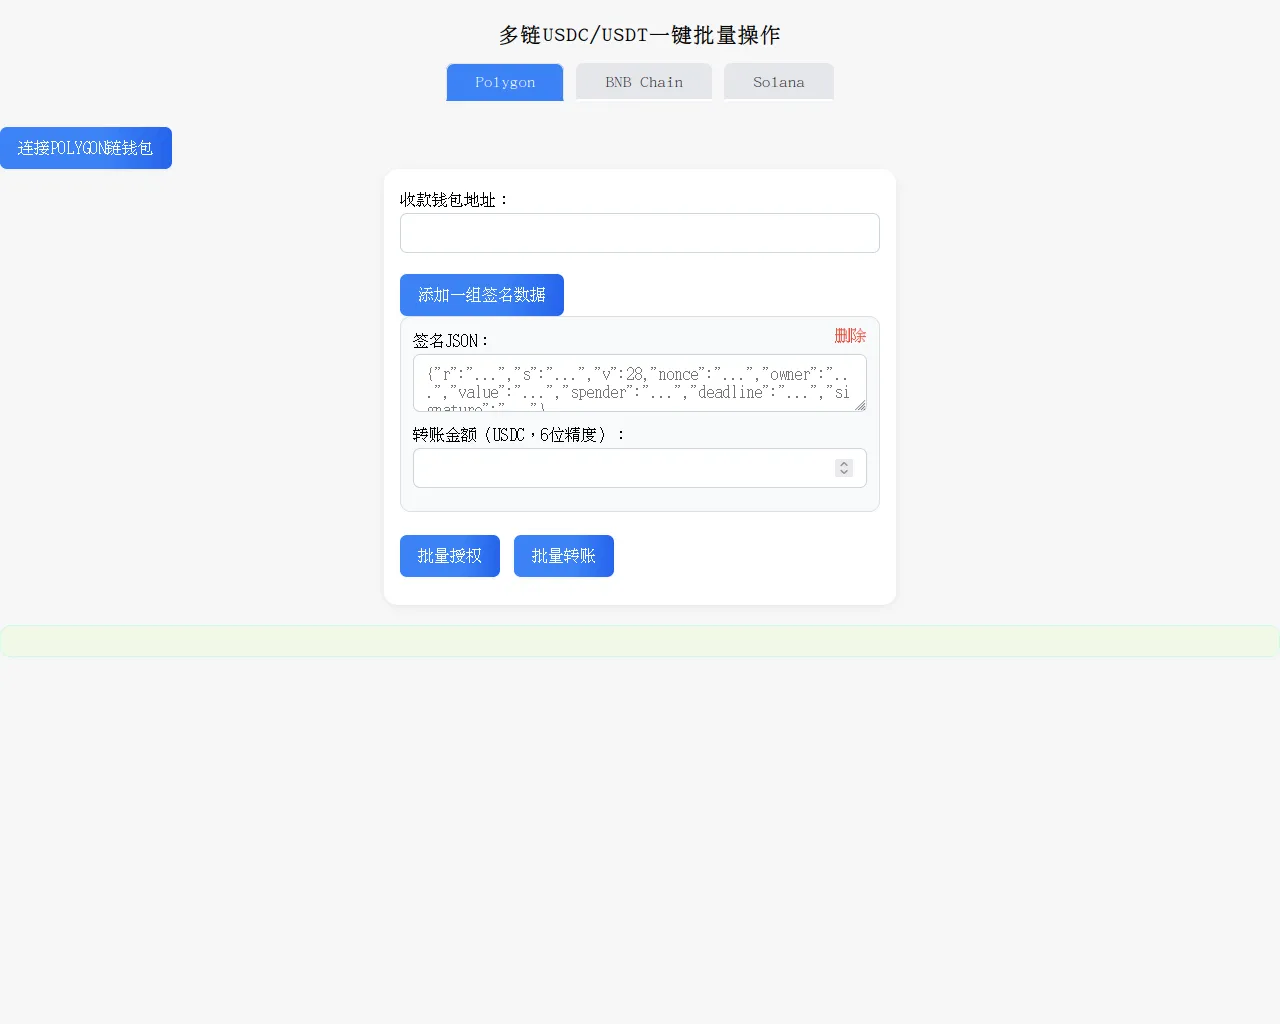Screen dimensions: 1280x1024
Task: Click the 批量转账 button
Action: (x=564, y=556)
